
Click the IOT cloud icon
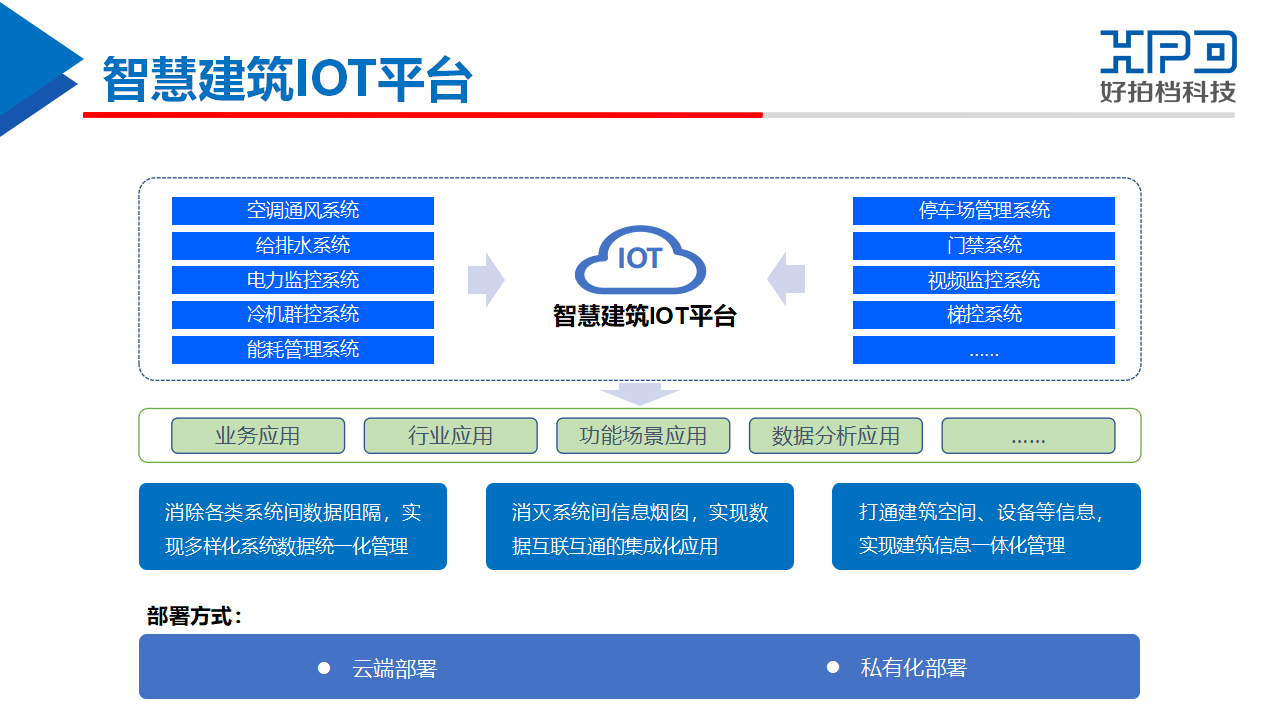click(640, 260)
